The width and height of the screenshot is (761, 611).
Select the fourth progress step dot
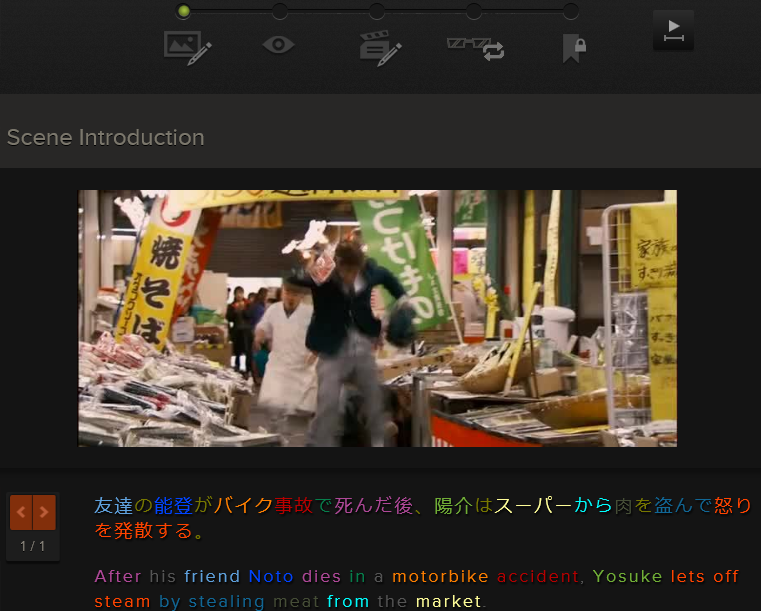click(474, 11)
